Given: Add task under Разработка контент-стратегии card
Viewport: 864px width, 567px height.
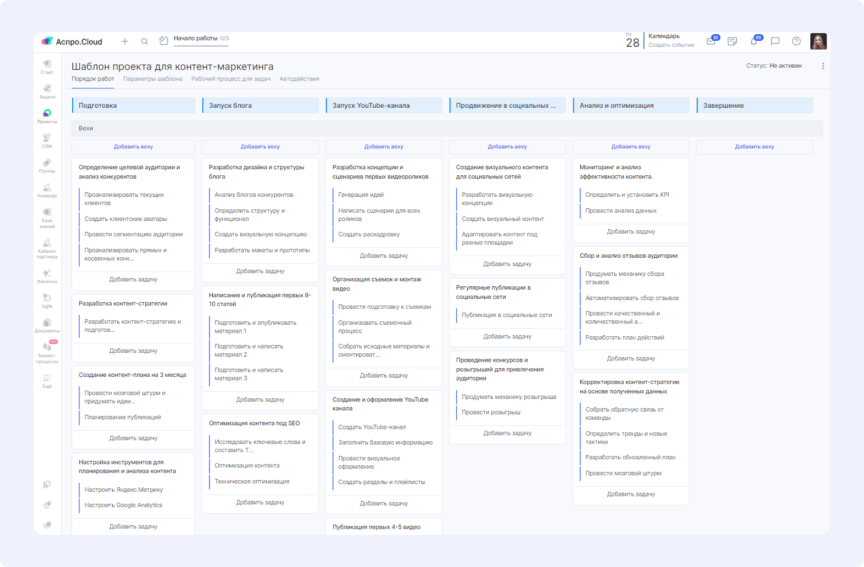Looking at the screenshot, I should (x=133, y=350).
